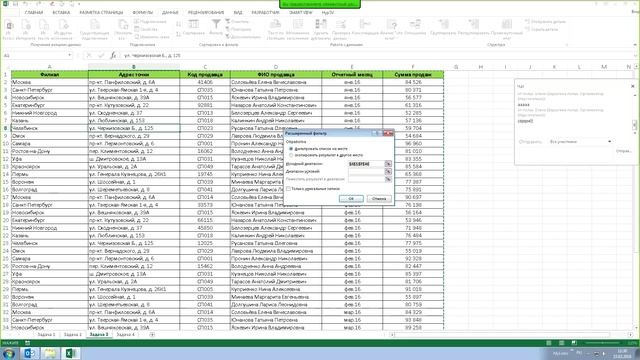Click Flash Fill (Мгновенное заполнение)
The image size is (640, 360).
point(298,29)
